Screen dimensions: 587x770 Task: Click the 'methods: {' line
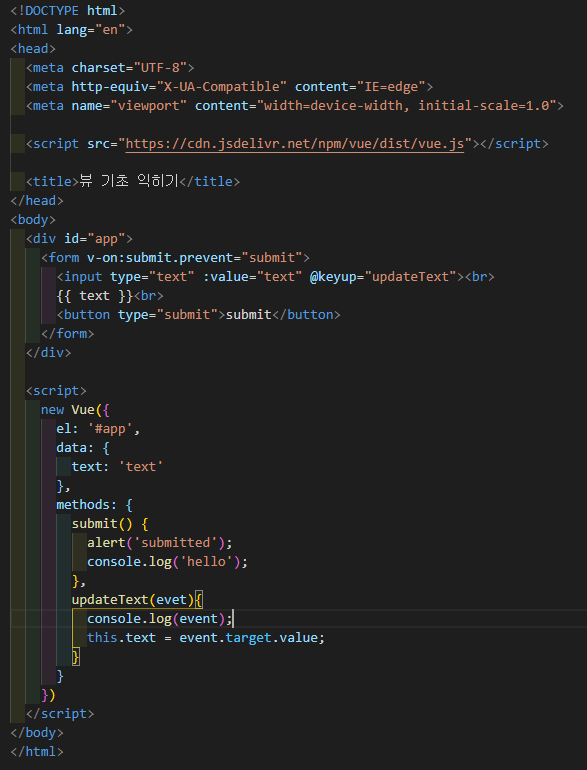94,505
